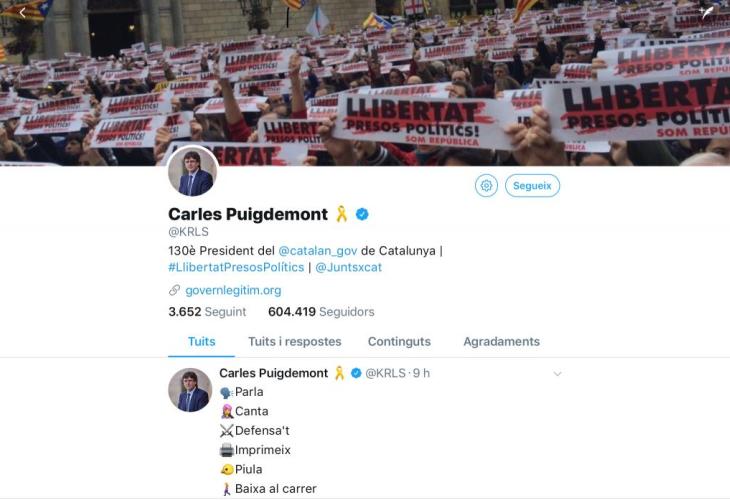Expand the tweet options chevron
730x500 pixels.
click(x=557, y=374)
